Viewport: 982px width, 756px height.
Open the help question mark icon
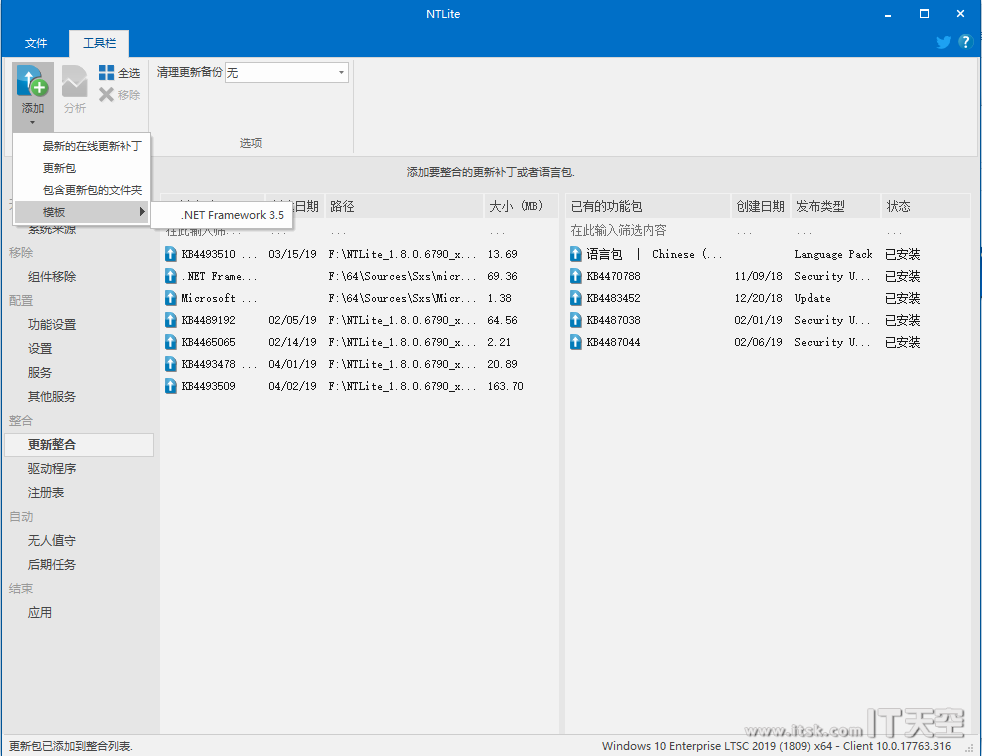click(965, 42)
